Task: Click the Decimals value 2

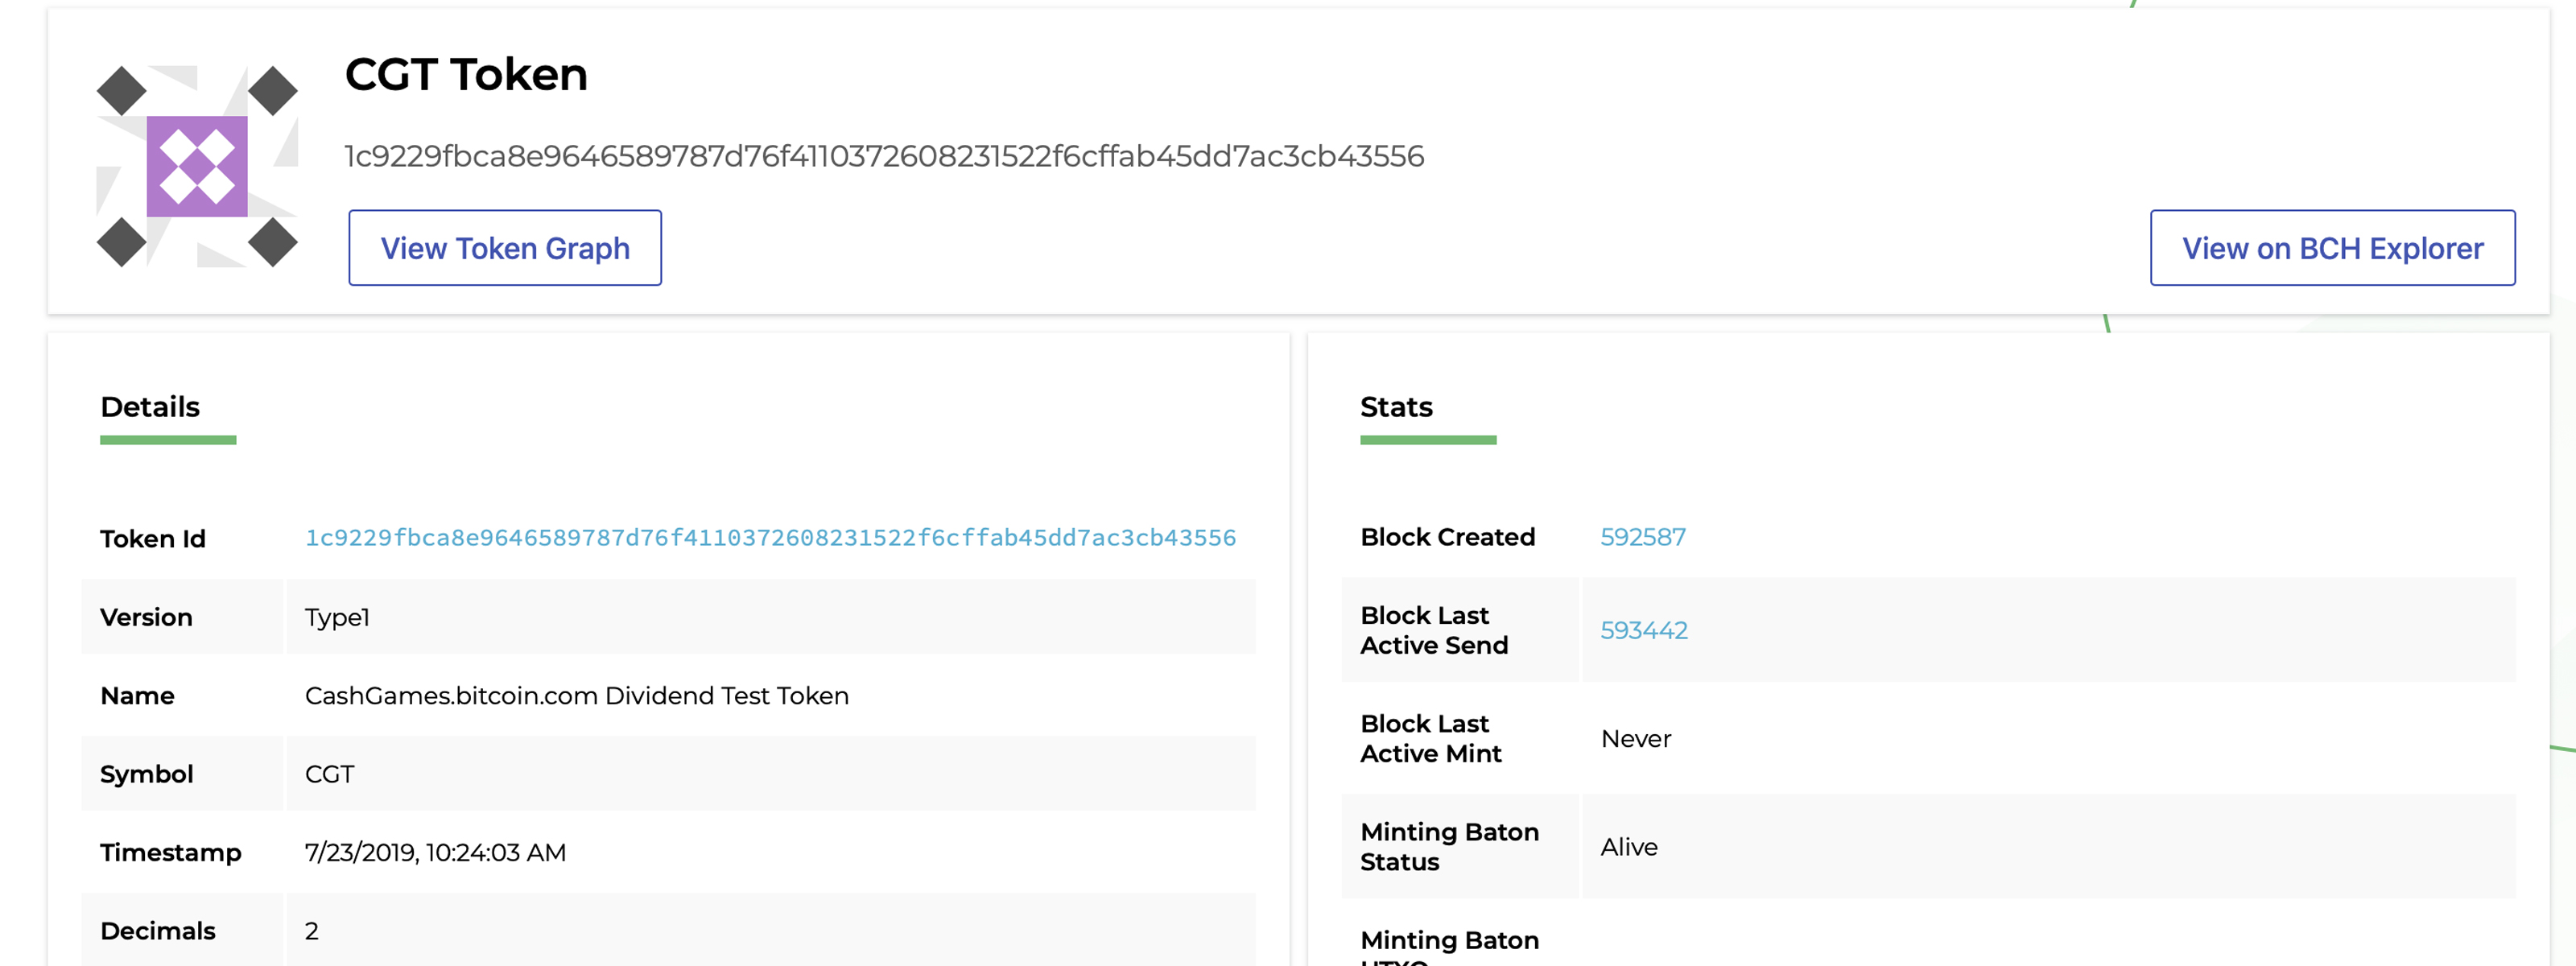Action: (312, 931)
